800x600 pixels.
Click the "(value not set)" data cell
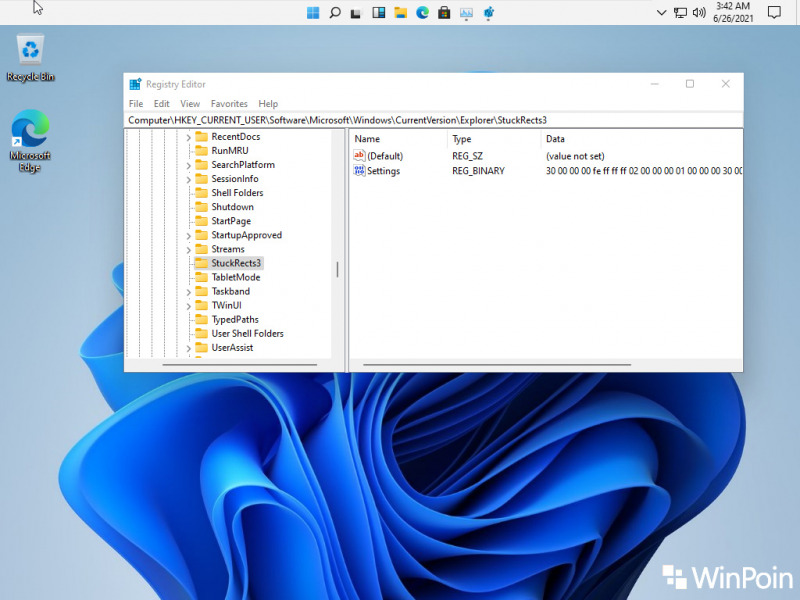pos(575,156)
